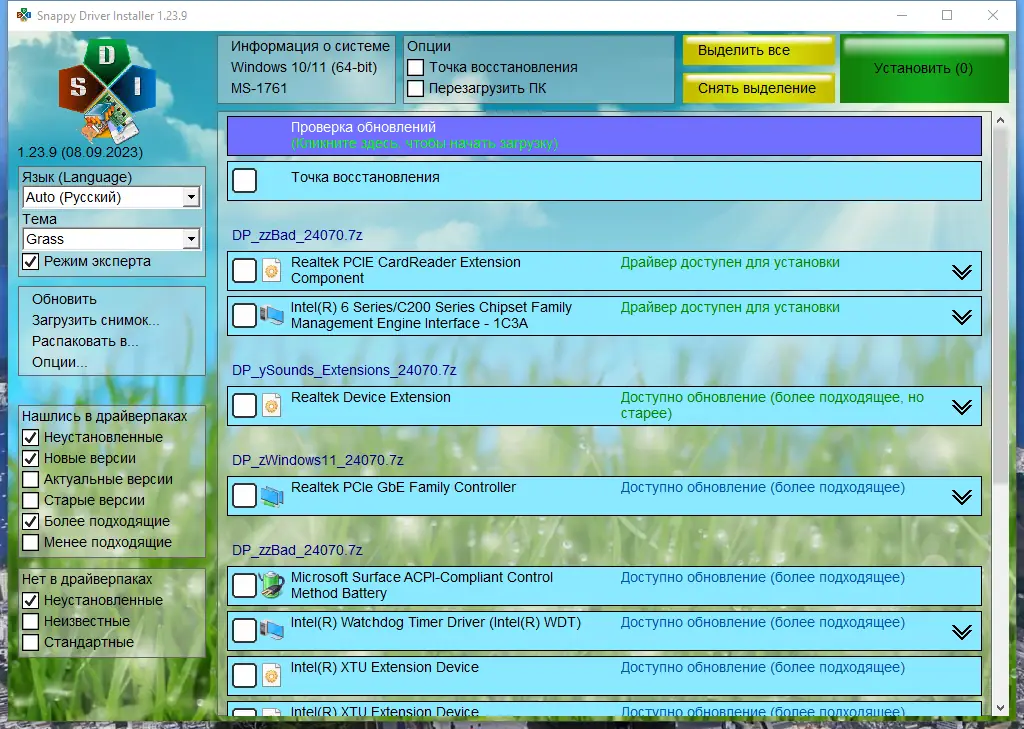Enable Неизвестные filter

click(x=31, y=621)
